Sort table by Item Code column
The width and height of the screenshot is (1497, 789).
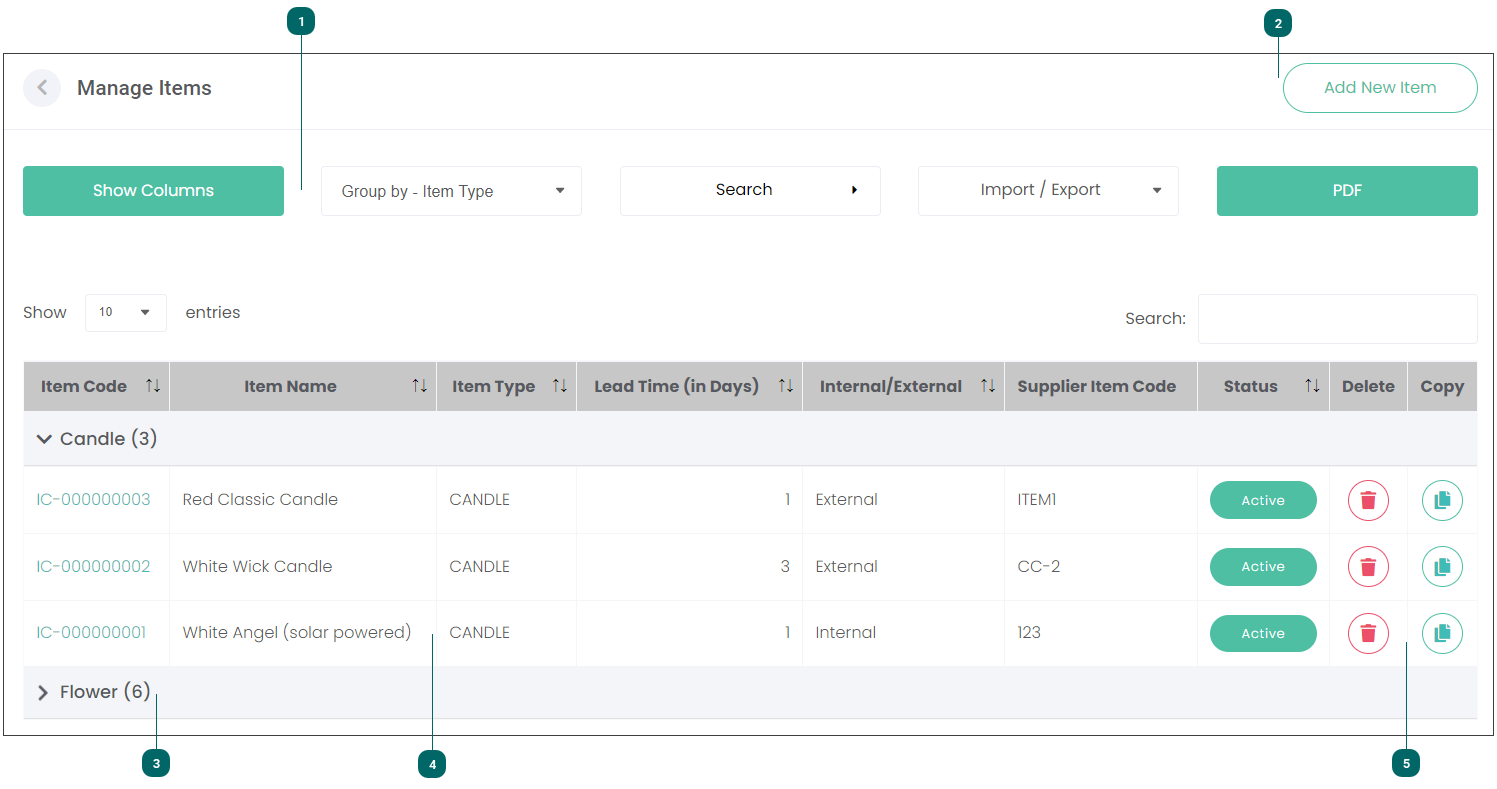click(x=97, y=386)
